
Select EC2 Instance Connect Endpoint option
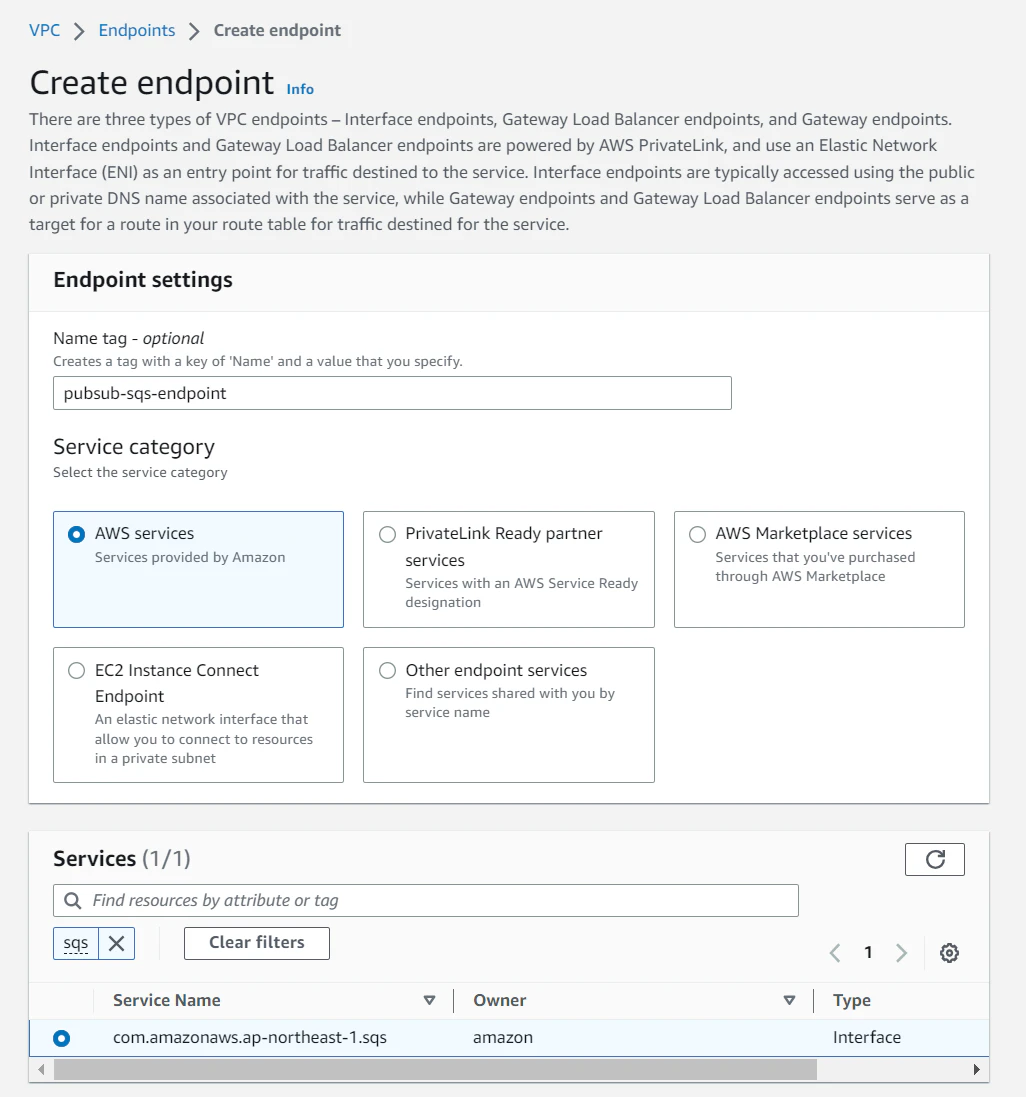click(76, 670)
